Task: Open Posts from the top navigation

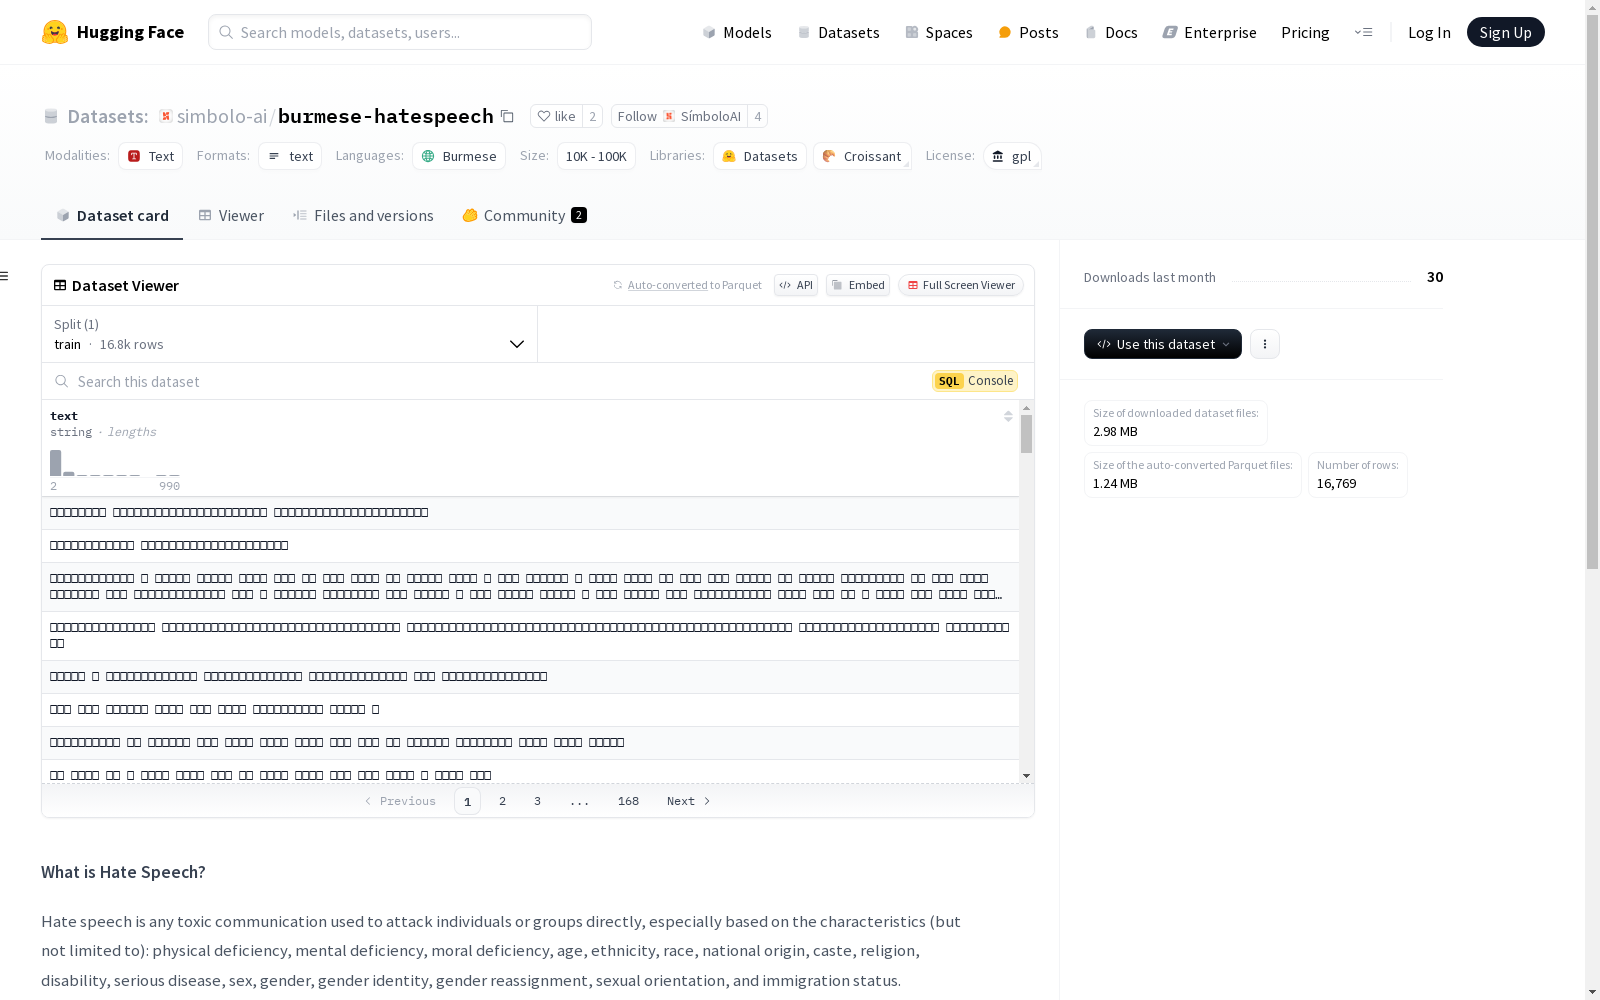Action: click(x=1028, y=32)
